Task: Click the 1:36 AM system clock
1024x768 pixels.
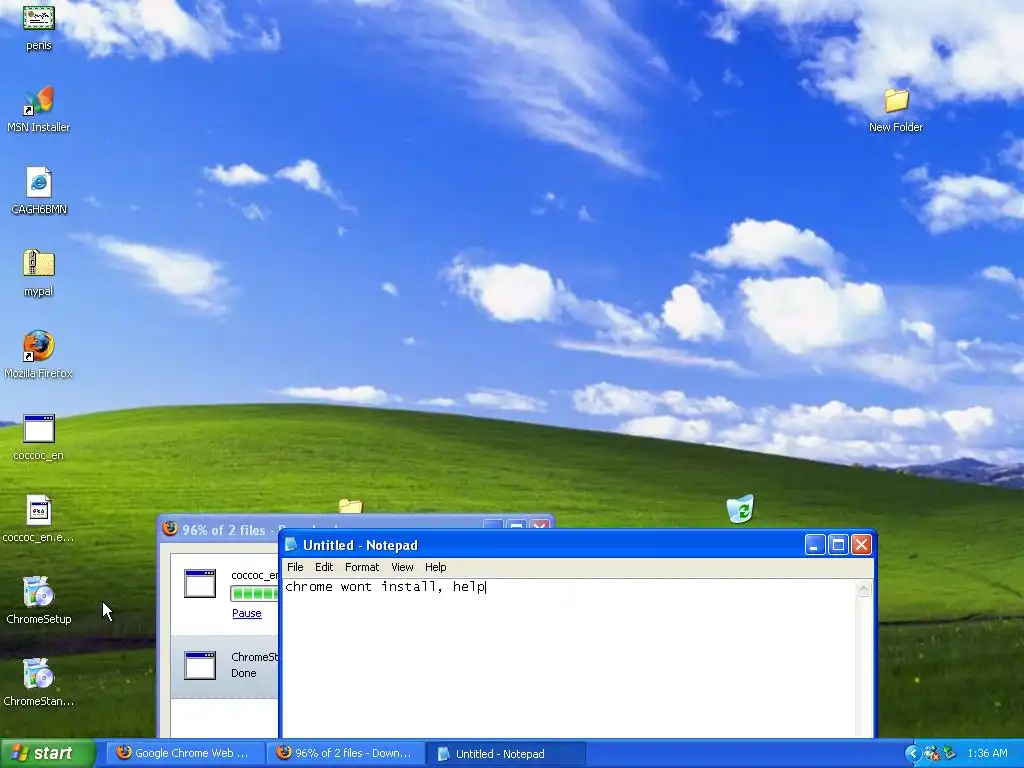Action: (x=987, y=754)
